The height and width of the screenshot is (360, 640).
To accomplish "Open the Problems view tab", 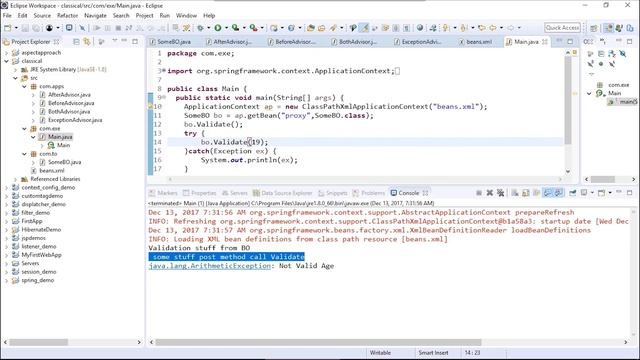I will tap(369, 193).
